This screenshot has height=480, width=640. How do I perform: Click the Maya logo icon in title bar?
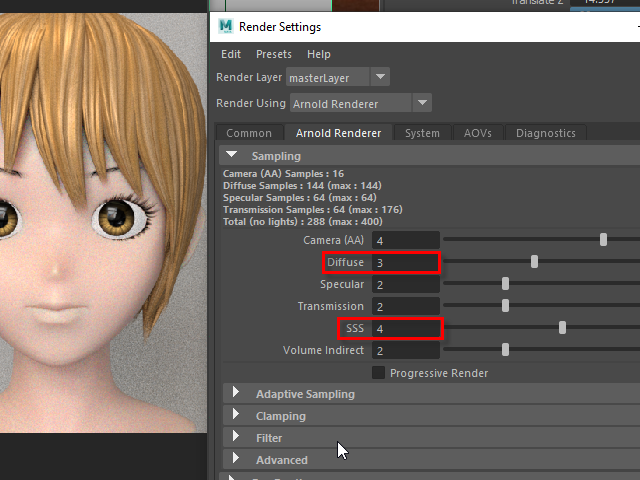tap(226, 26)
